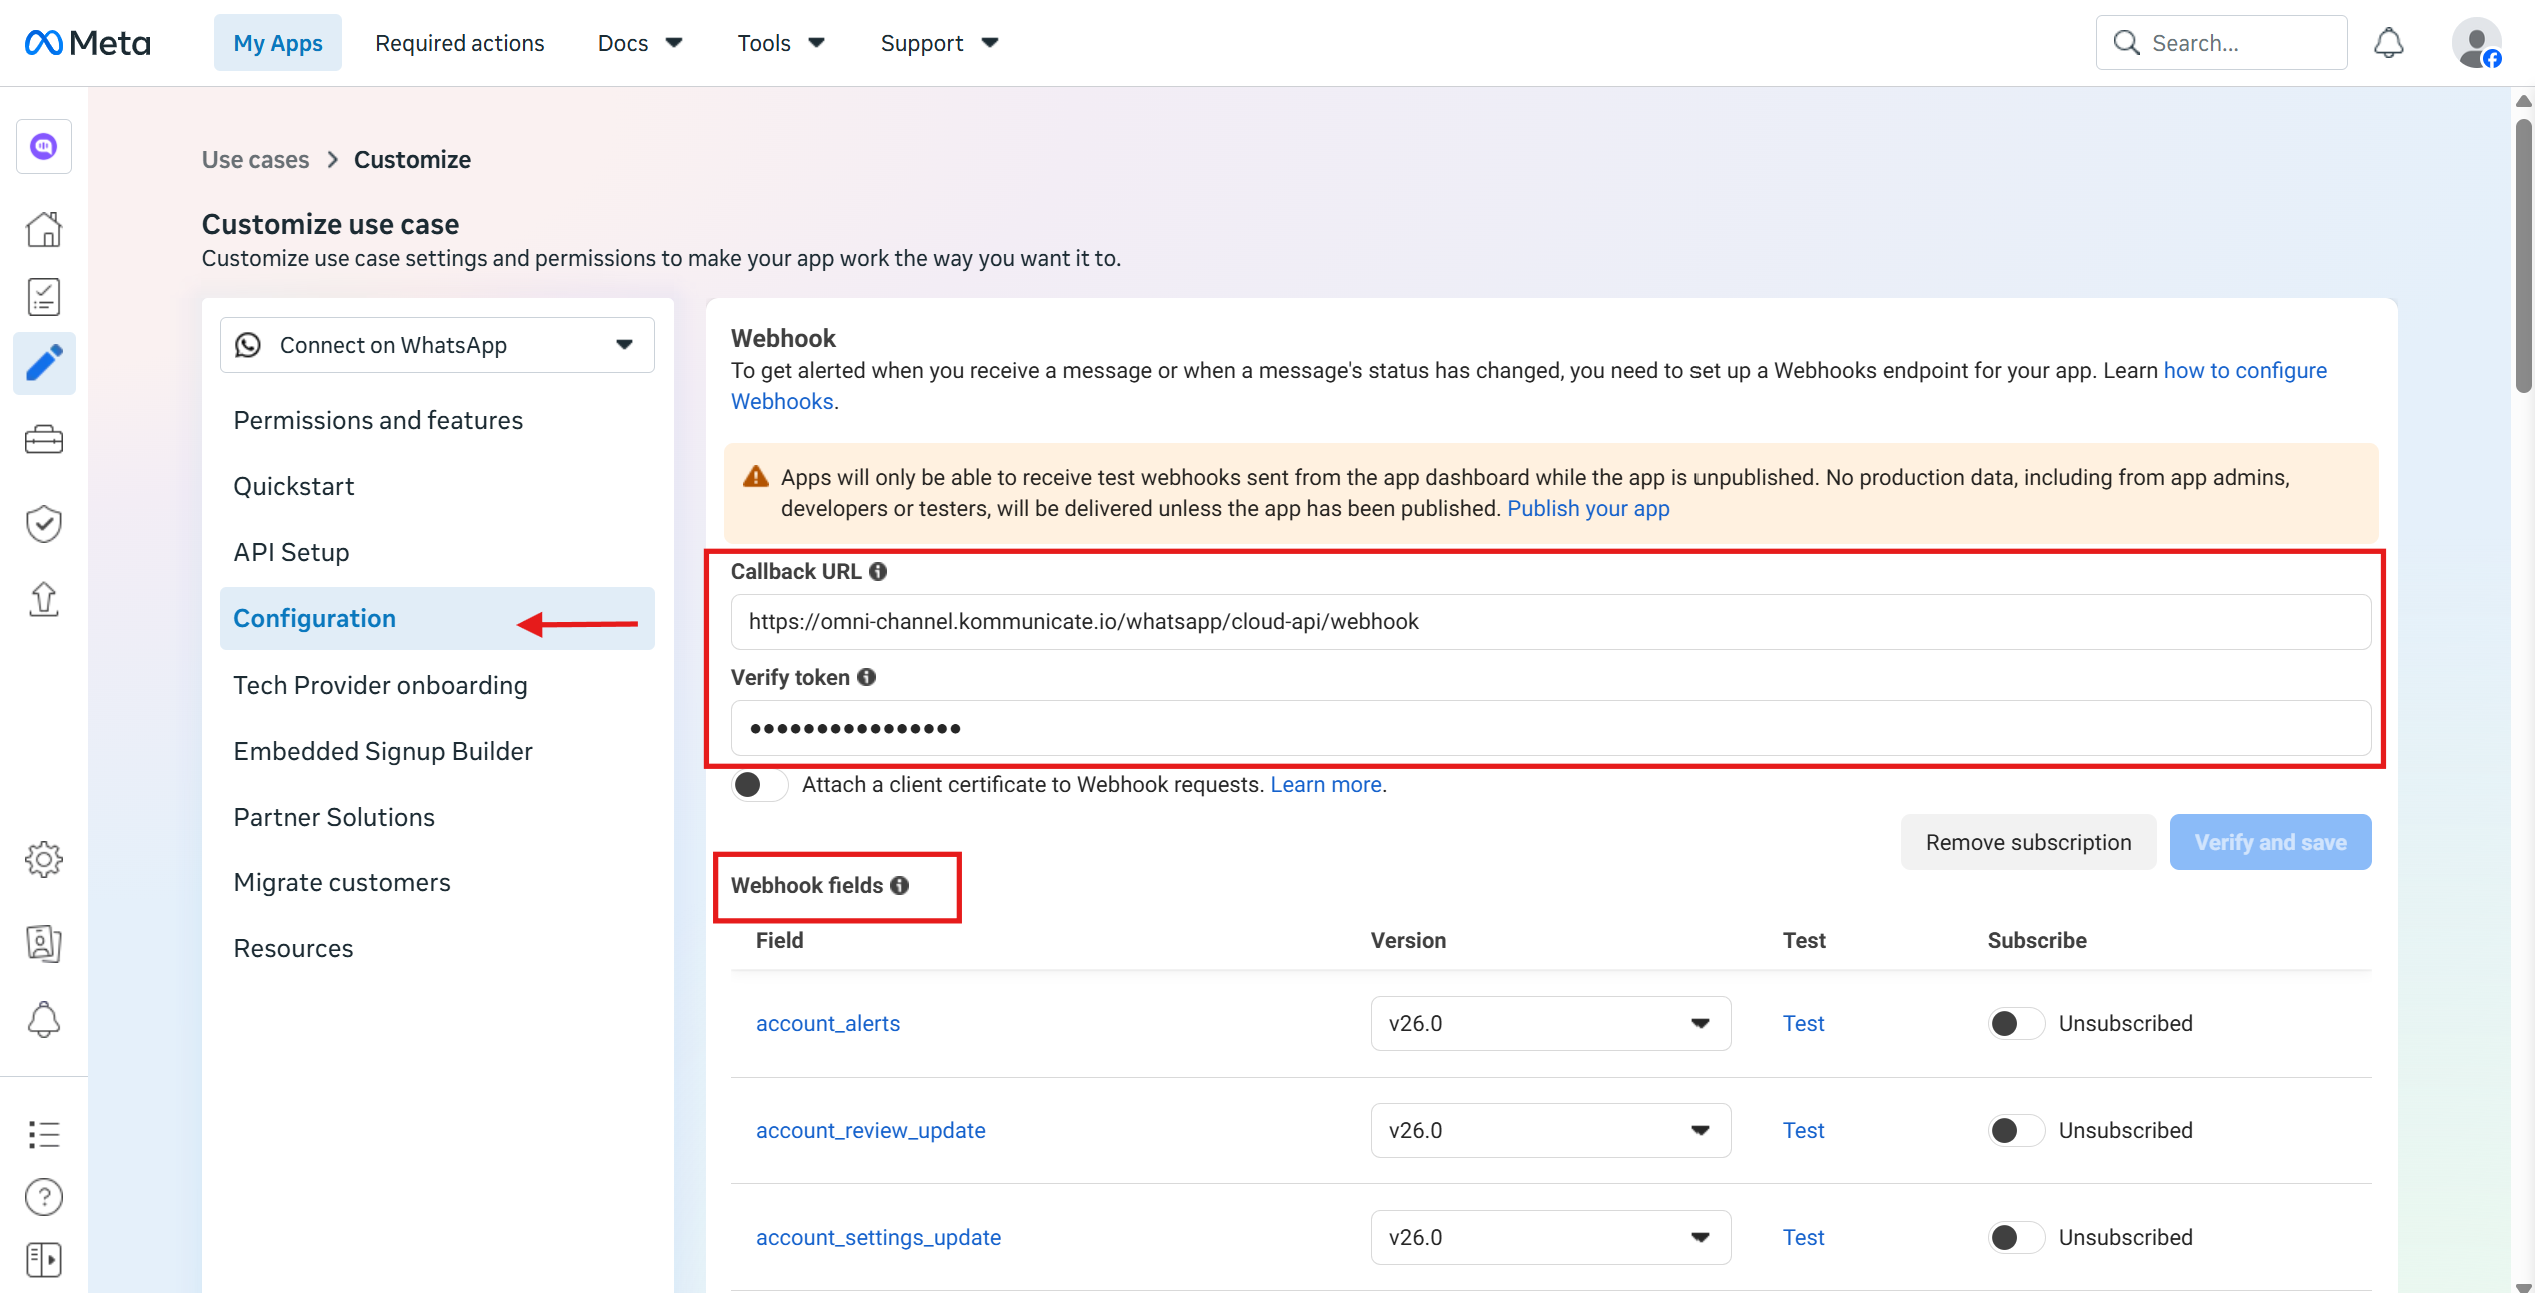
Task: Open the shield checkmark icon
Action: click(44, 523)
